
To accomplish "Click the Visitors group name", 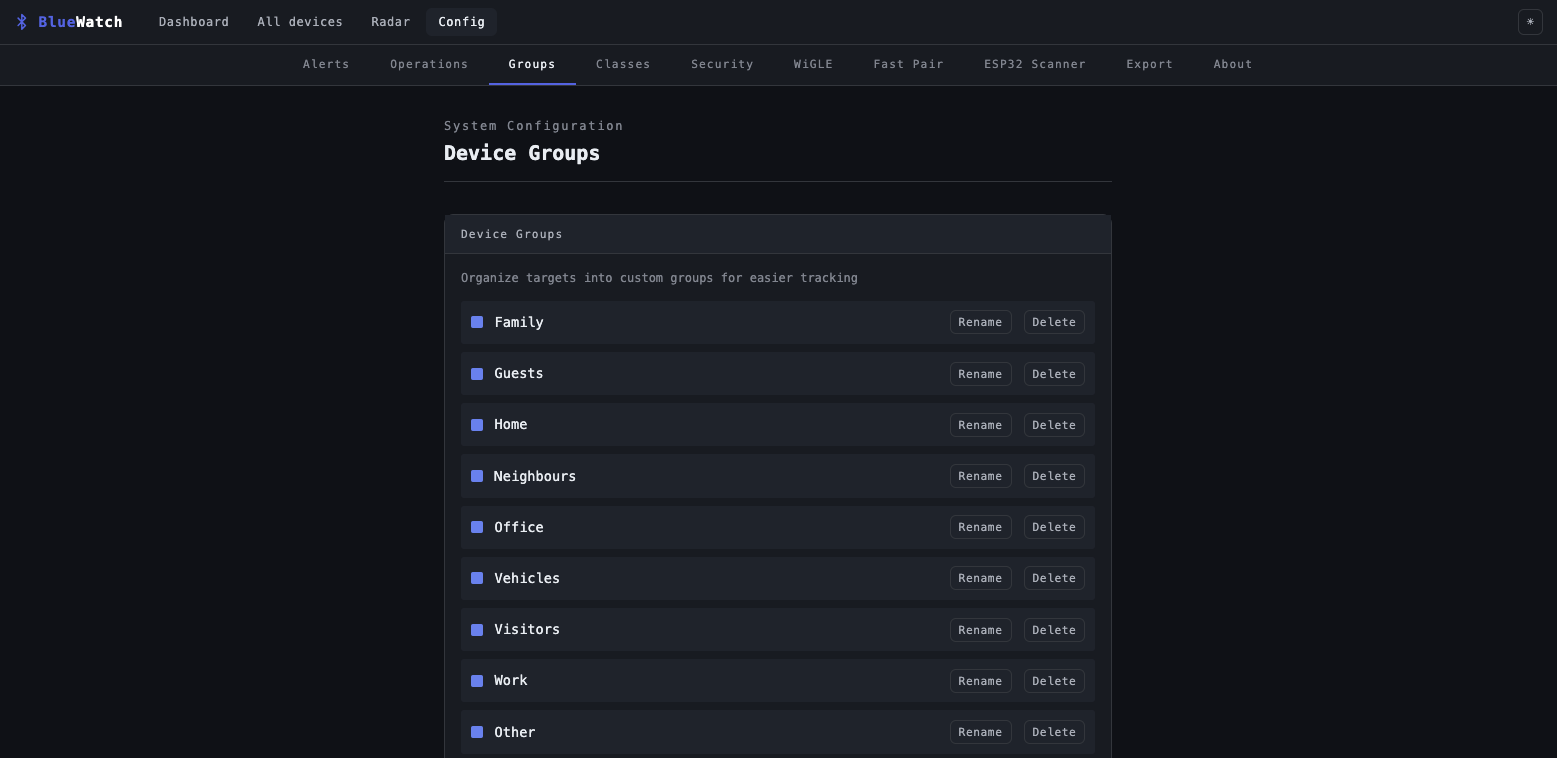I will tap(527, 630).
